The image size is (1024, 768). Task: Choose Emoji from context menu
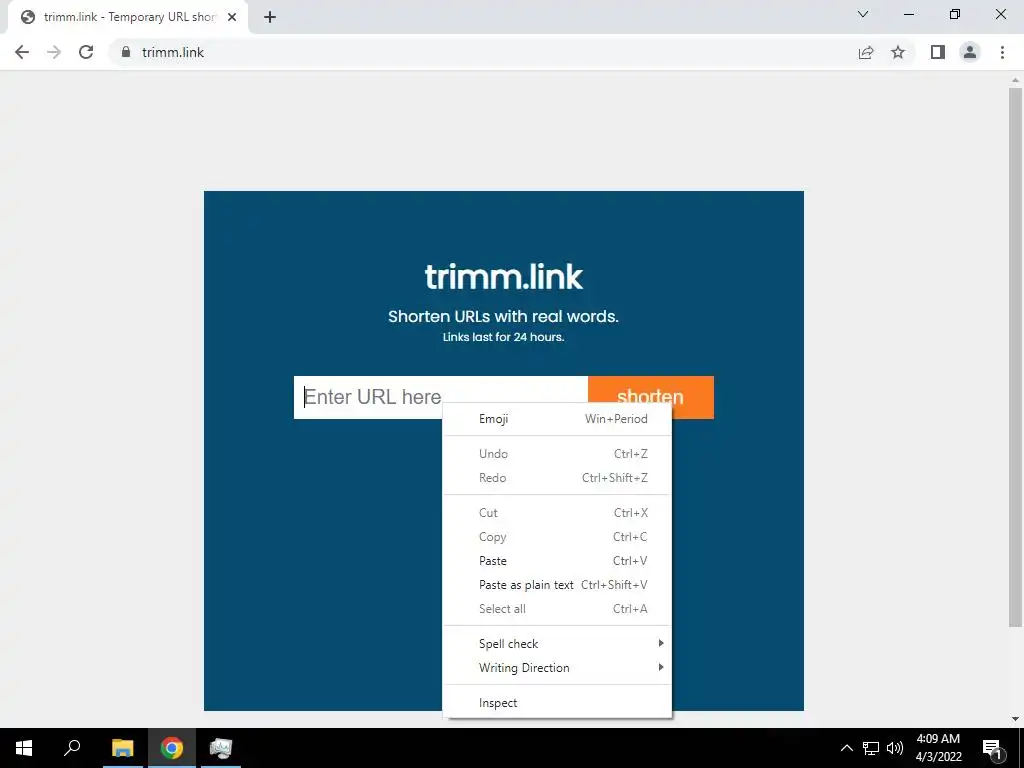(557, 419)
